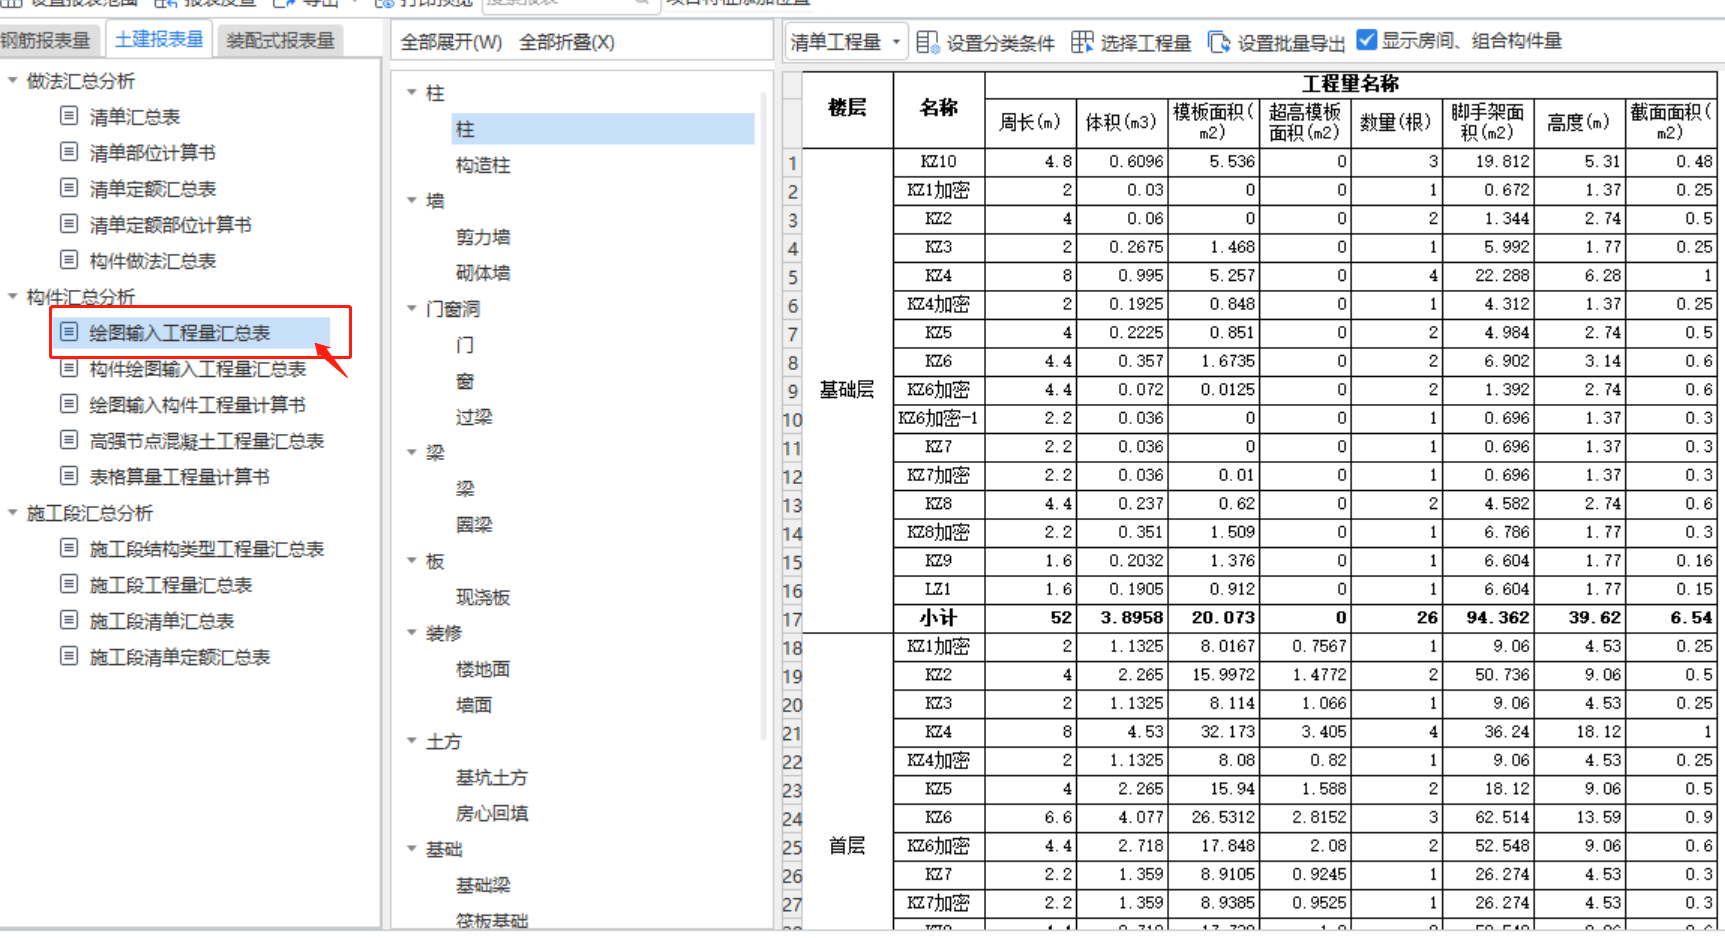1725x938 pixels.
Task: Collapse the 基础 category arrow
Action: 411,849
